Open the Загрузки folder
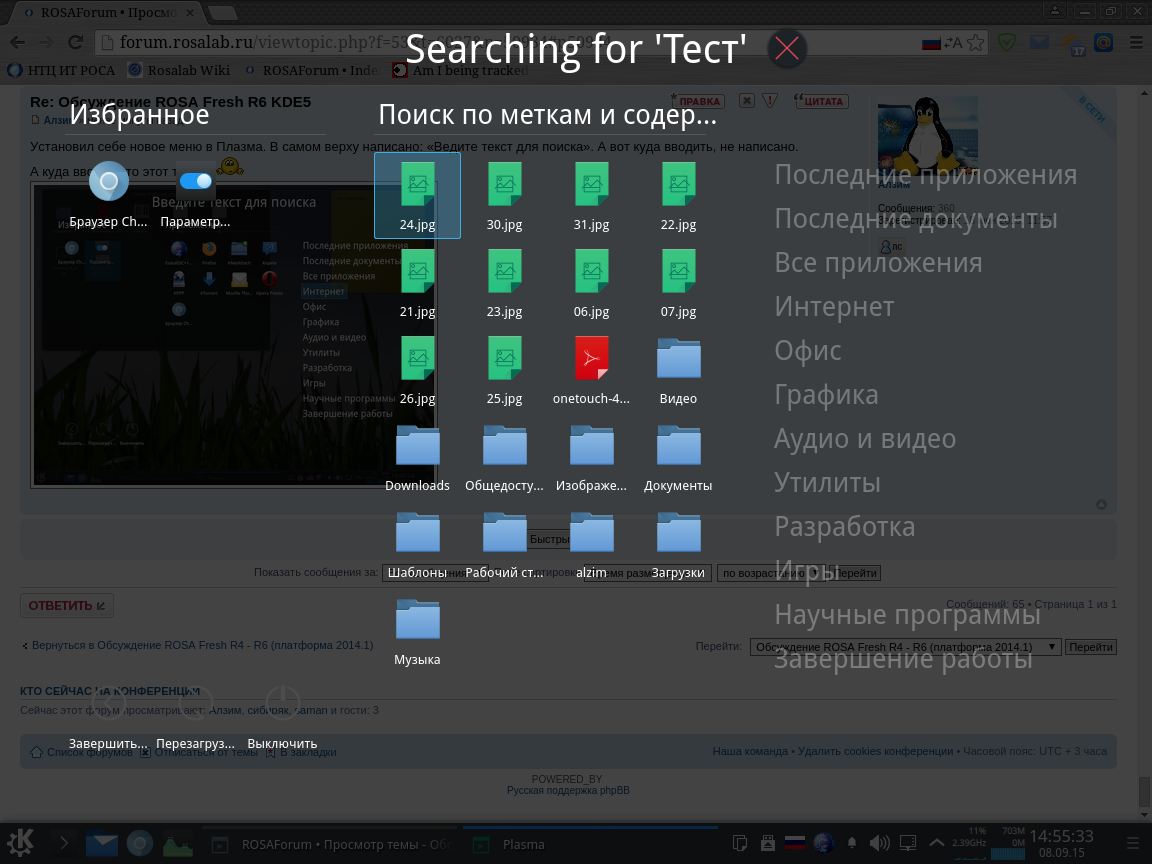The image size is (1152, 864). pos(678,544)
